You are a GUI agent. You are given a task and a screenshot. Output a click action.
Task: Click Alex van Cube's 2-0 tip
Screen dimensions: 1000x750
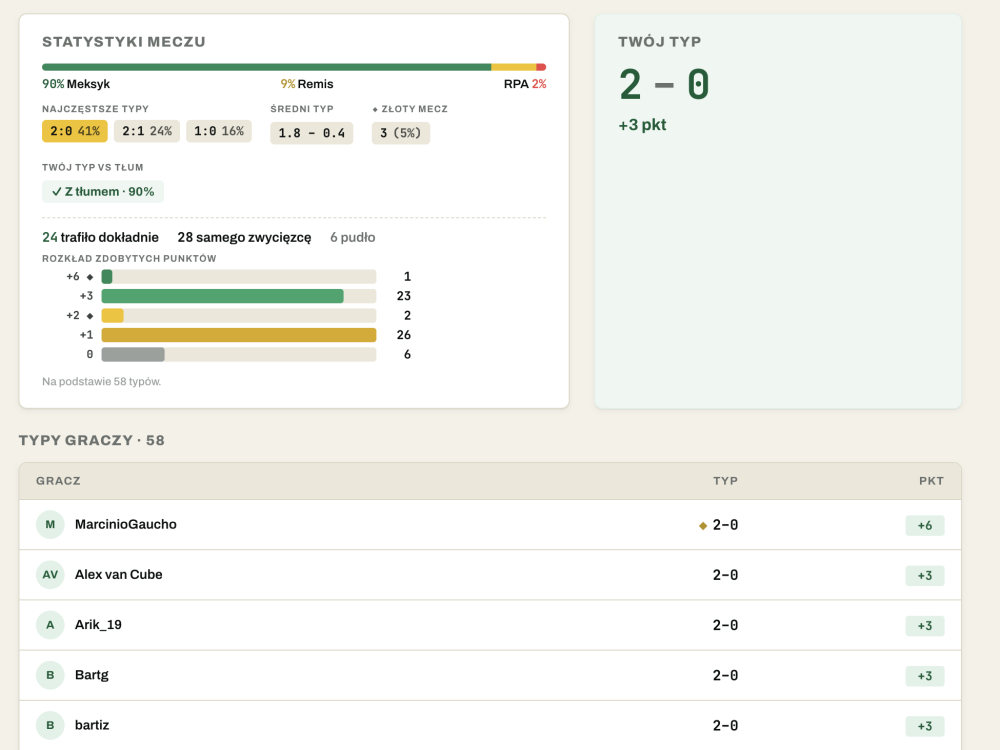tap(725, 575)
